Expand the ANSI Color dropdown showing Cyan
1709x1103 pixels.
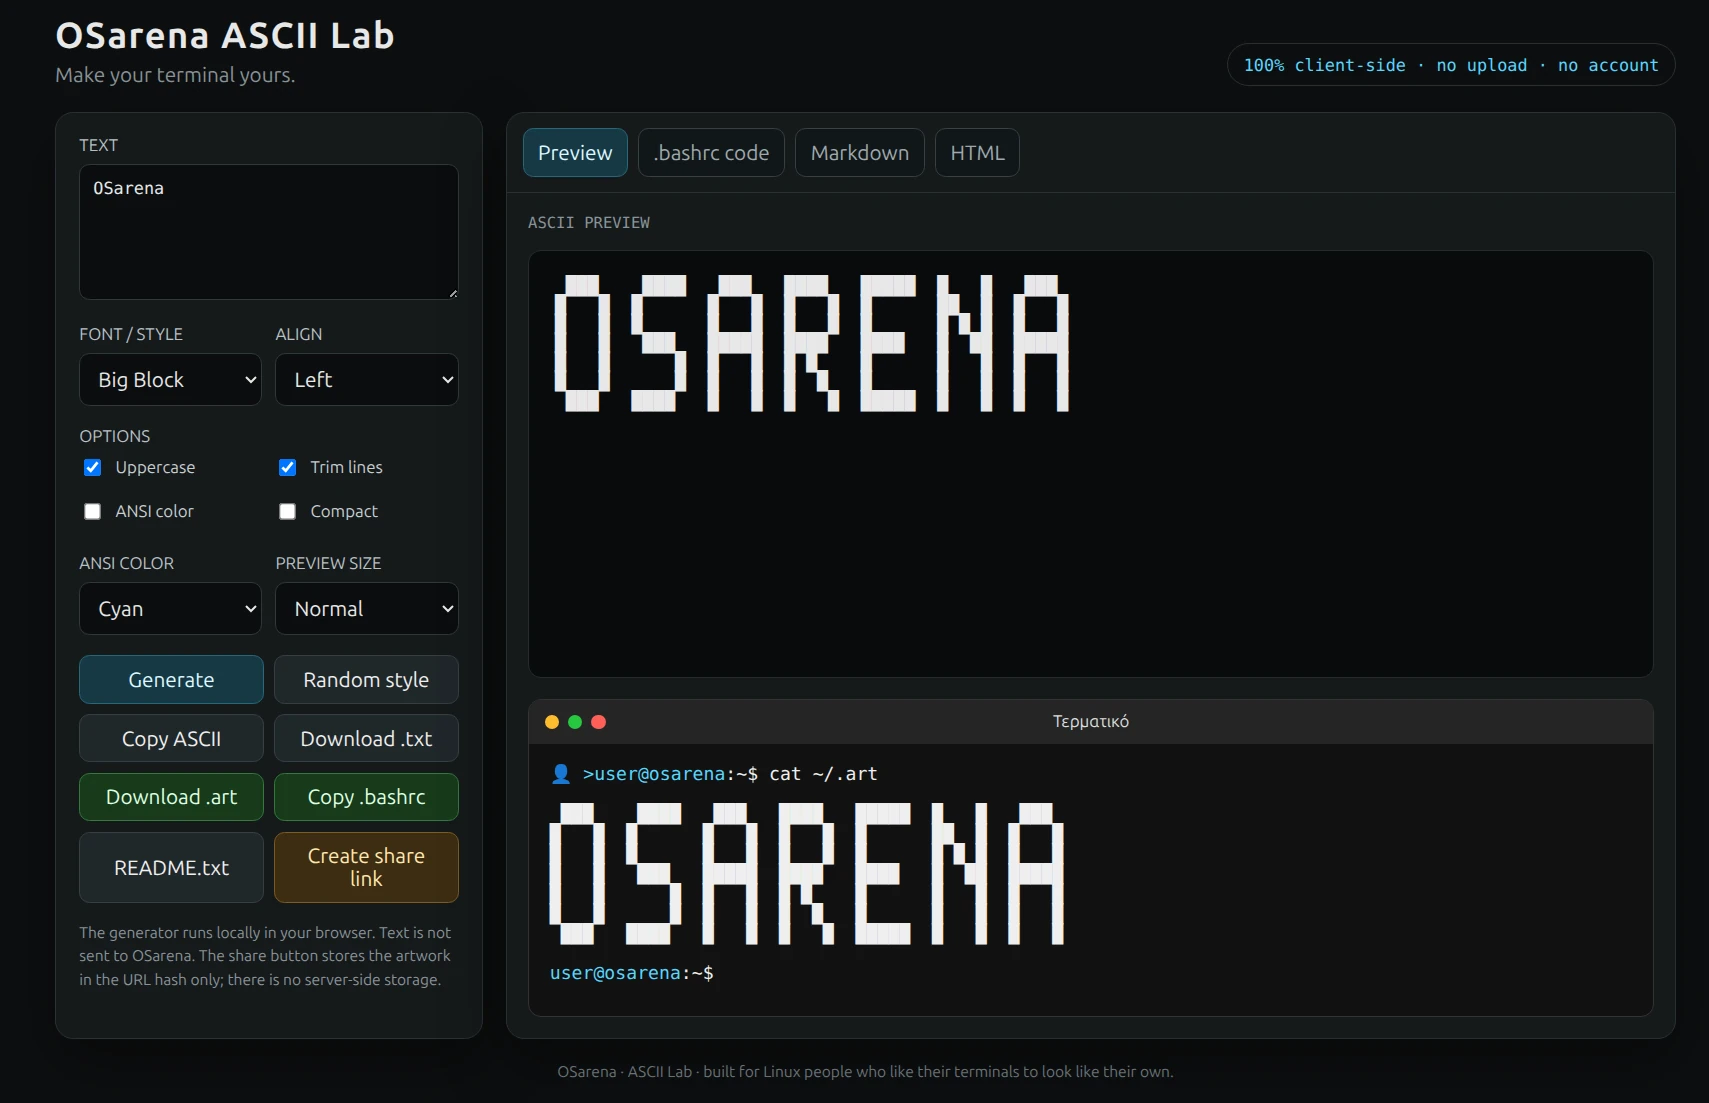[x=170, y=609]
